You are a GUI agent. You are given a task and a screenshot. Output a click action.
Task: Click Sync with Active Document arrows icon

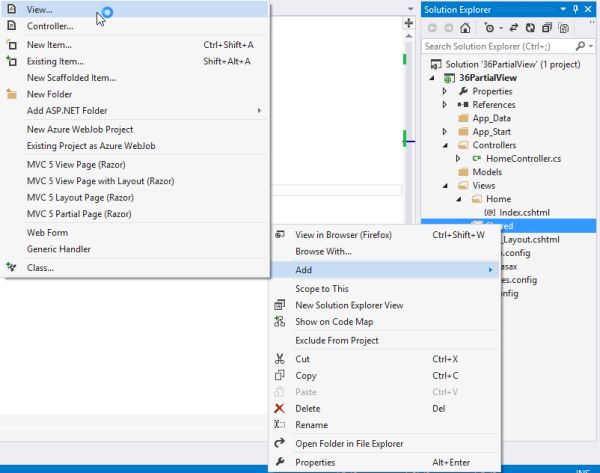[x=514, y=28]
